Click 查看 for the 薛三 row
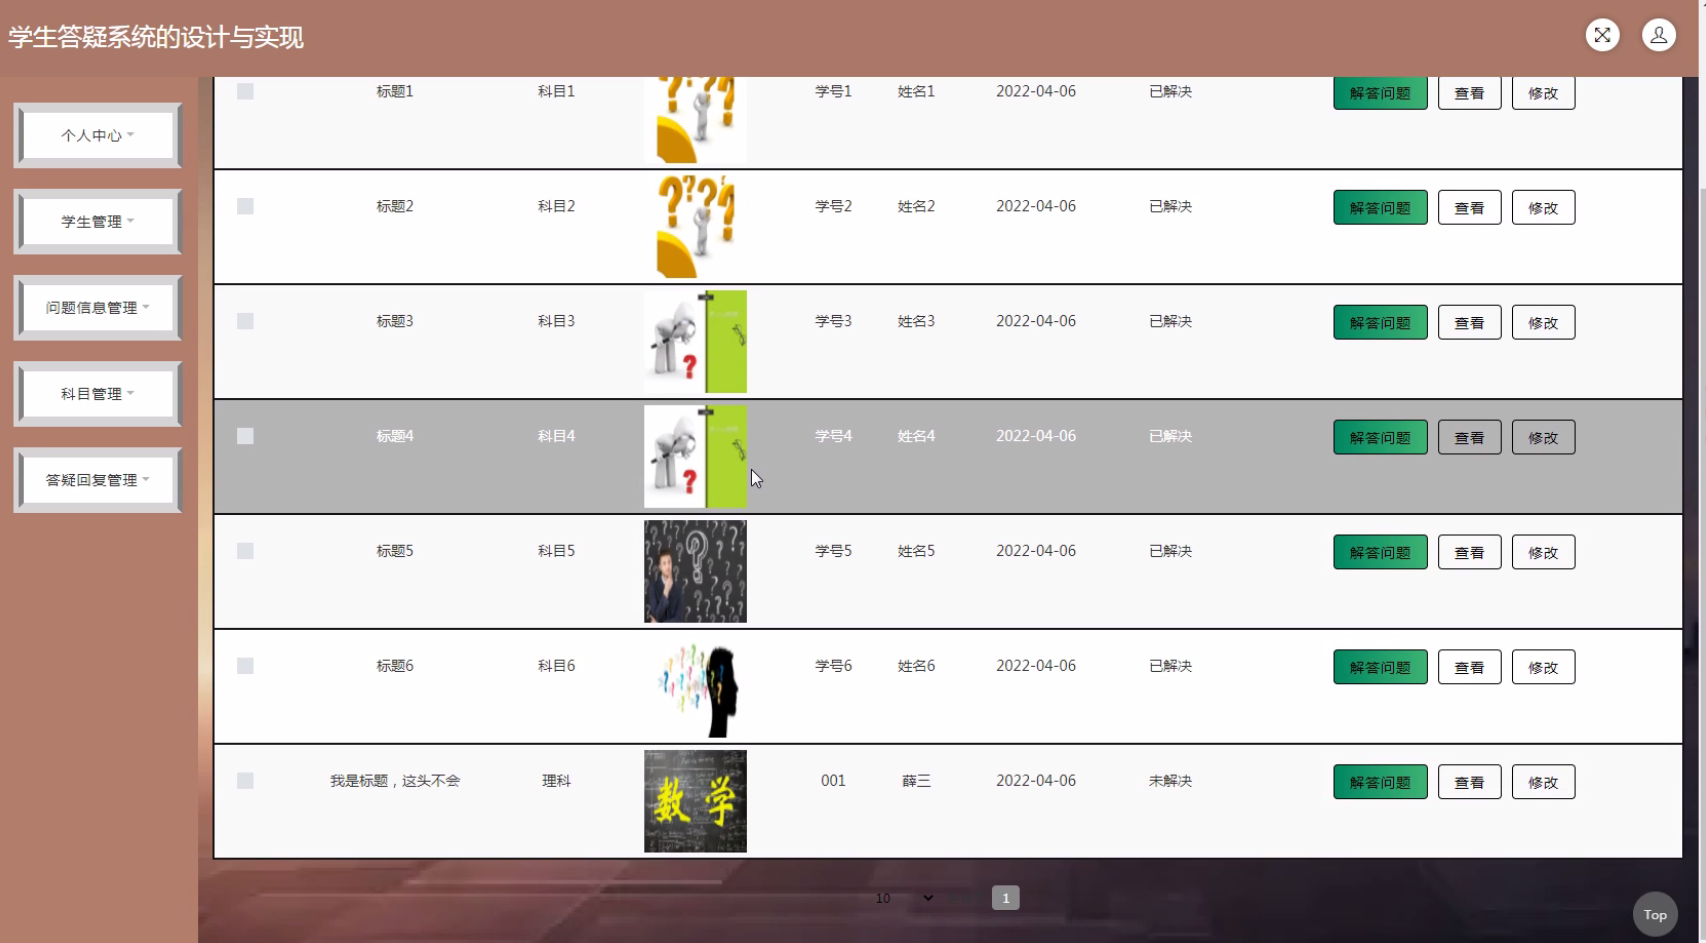The image size is (1706, 943). point(1469,782)
